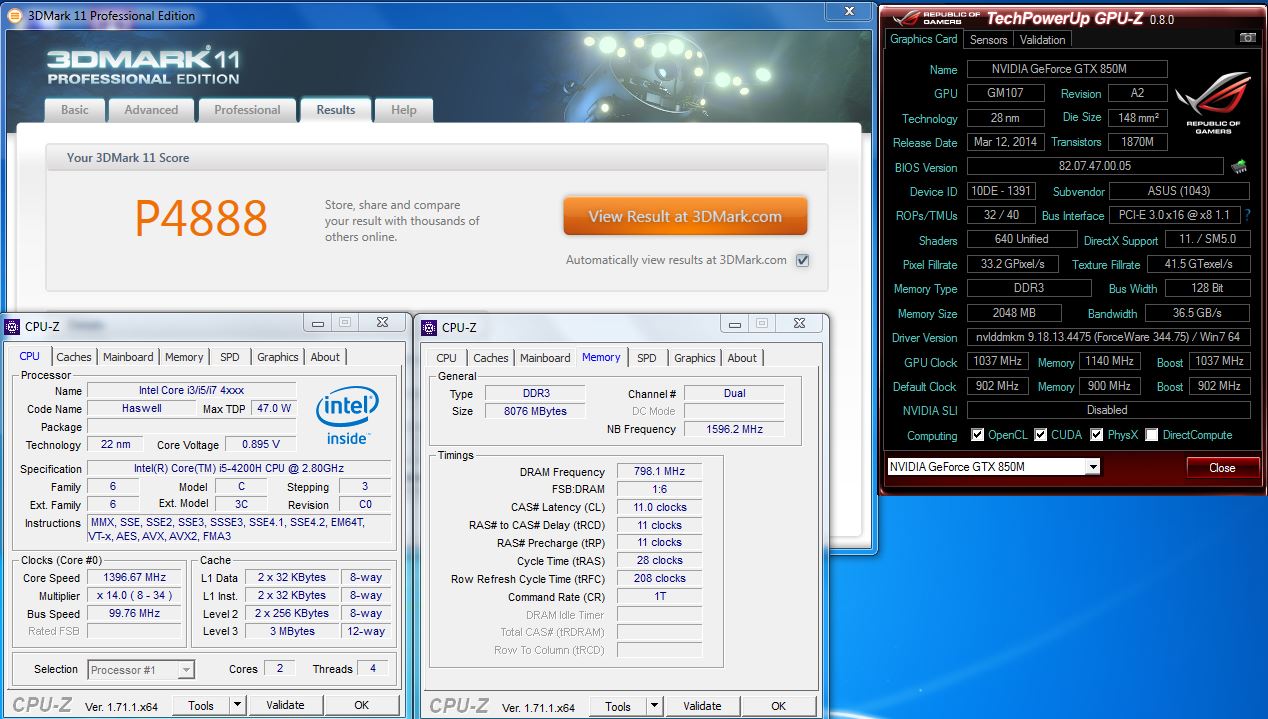Open About tab in left CPU-Z window
Viewport: 1268px width, 719px height.
pyautogui.click(x=325, y=357)
